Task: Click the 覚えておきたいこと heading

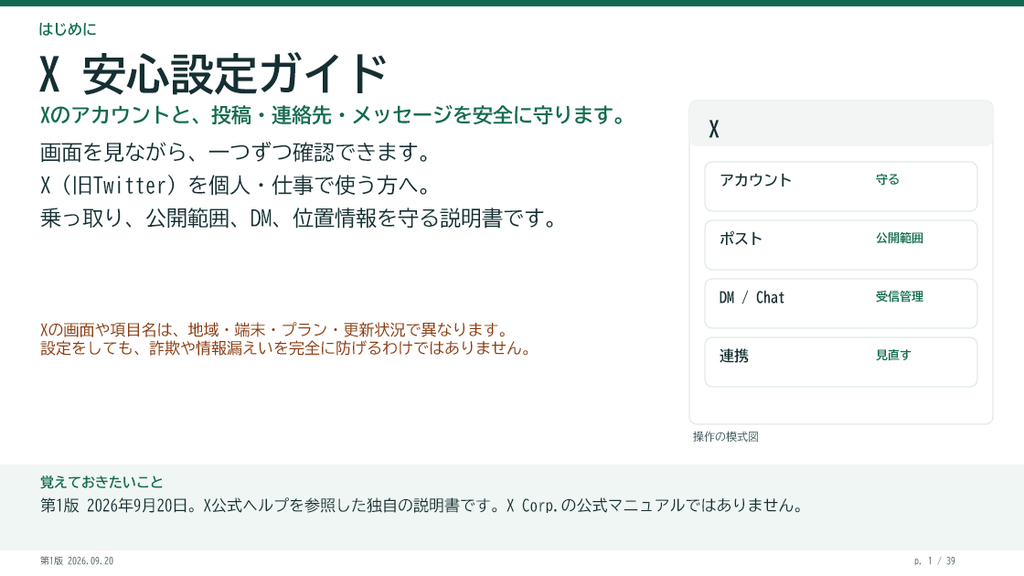Action: click(101, 483)
